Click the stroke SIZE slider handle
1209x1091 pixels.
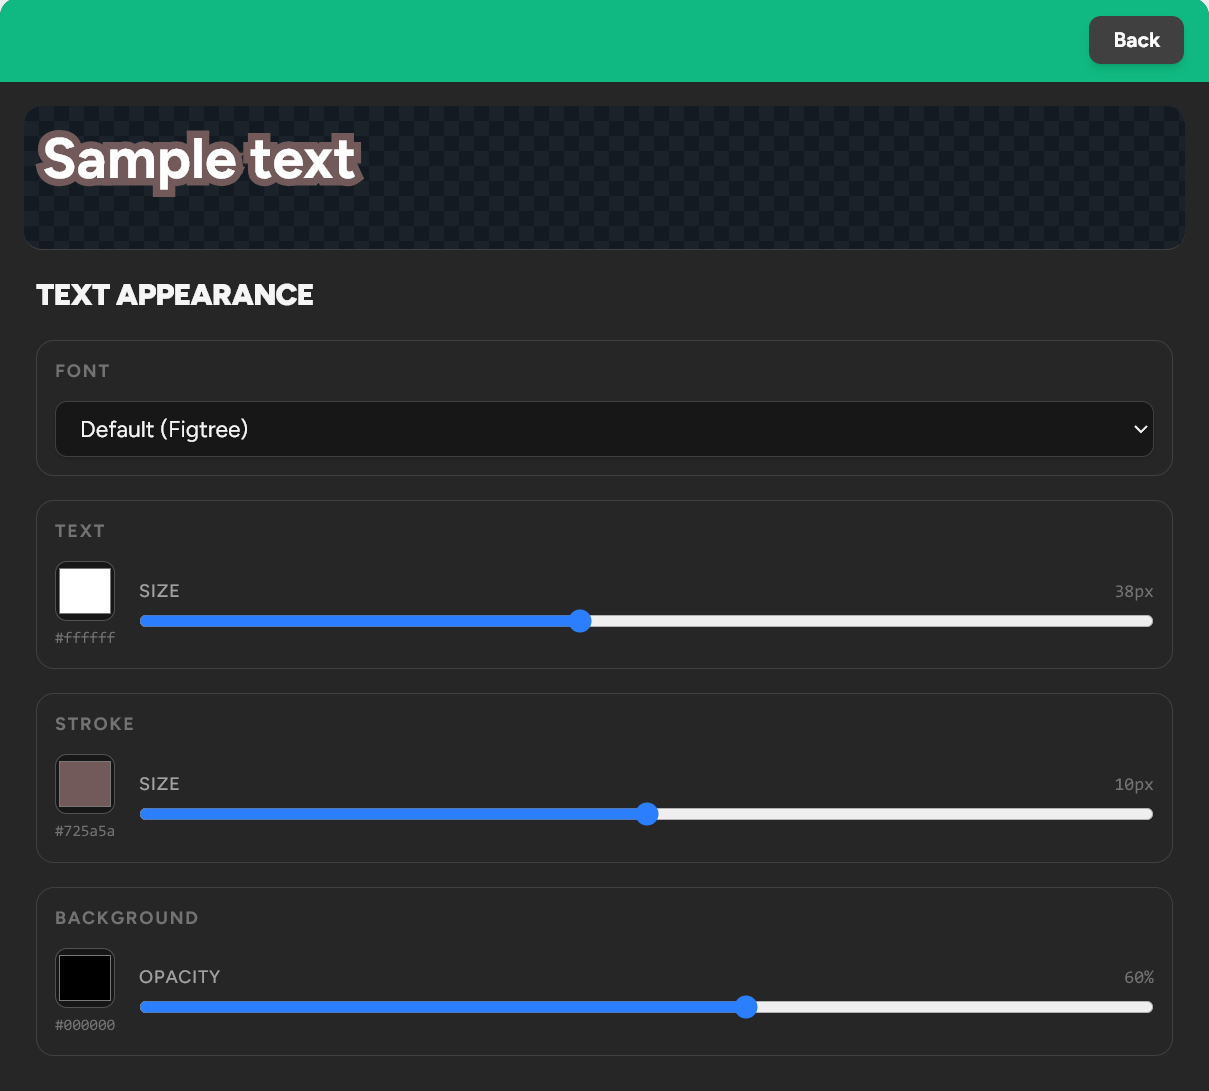pyautogui.click(x=647, y=814)
